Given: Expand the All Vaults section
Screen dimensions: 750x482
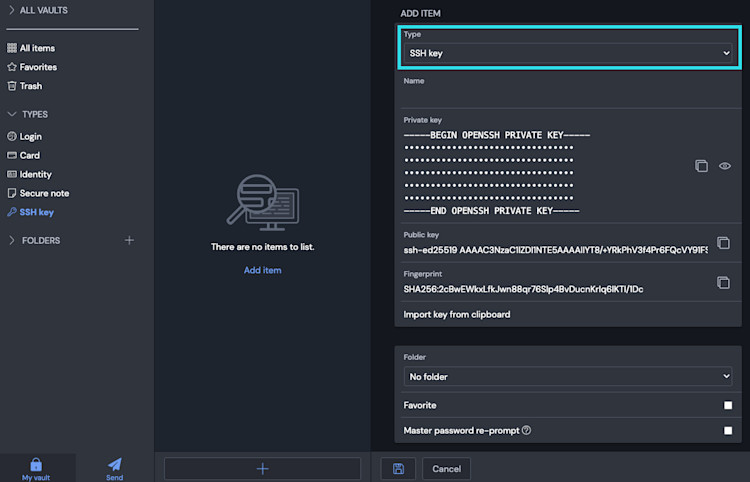Looking at the screenshot, I should [12, 10].
